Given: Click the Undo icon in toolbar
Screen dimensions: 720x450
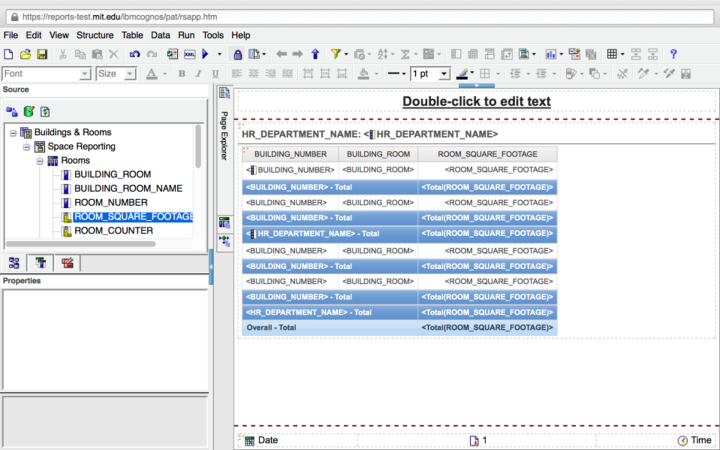Looking at the screenshot, I should (x=133, y=54).
